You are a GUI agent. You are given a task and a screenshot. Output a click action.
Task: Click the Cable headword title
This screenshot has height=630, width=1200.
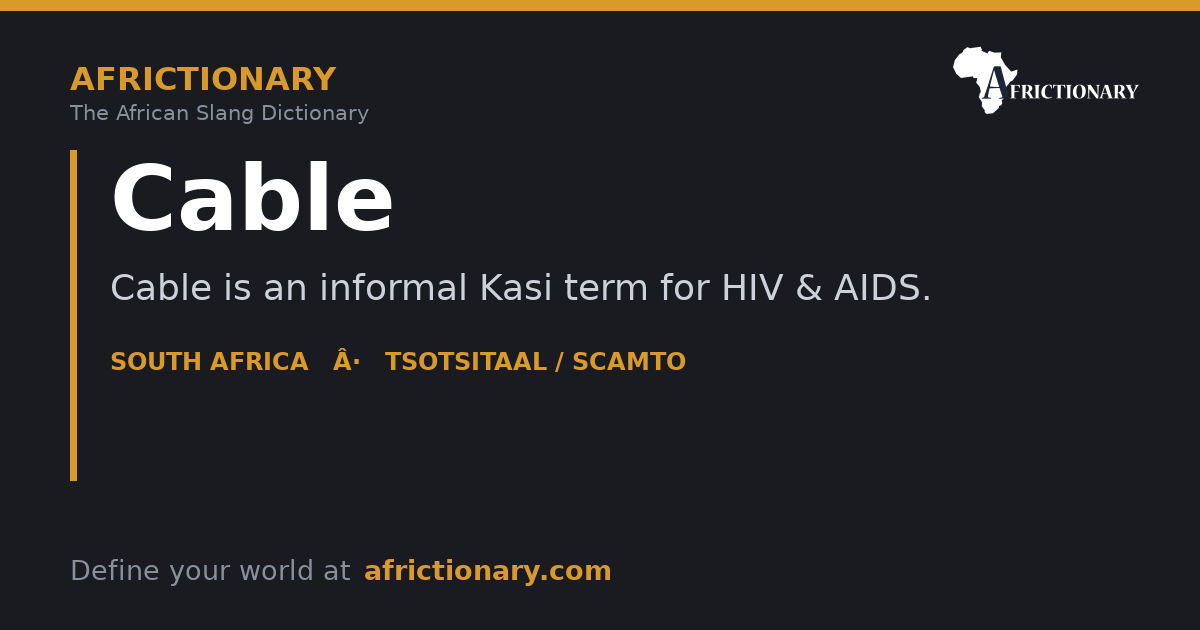252,201
